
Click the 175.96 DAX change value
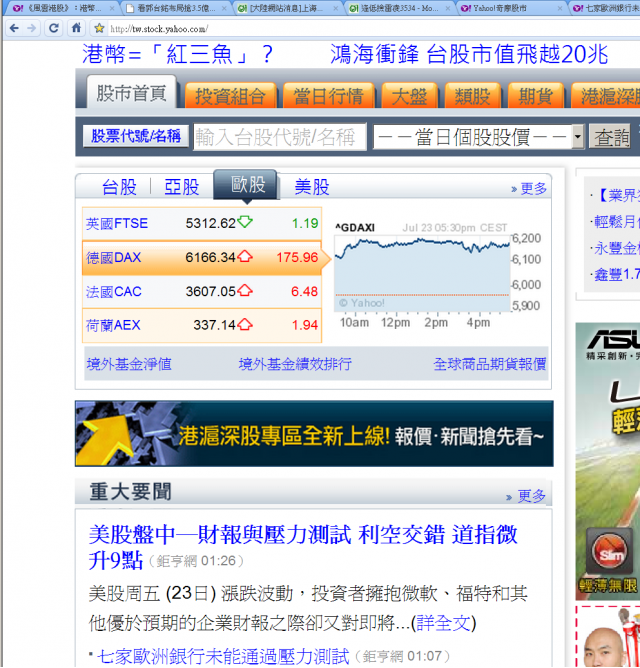(x=297, y=257)
